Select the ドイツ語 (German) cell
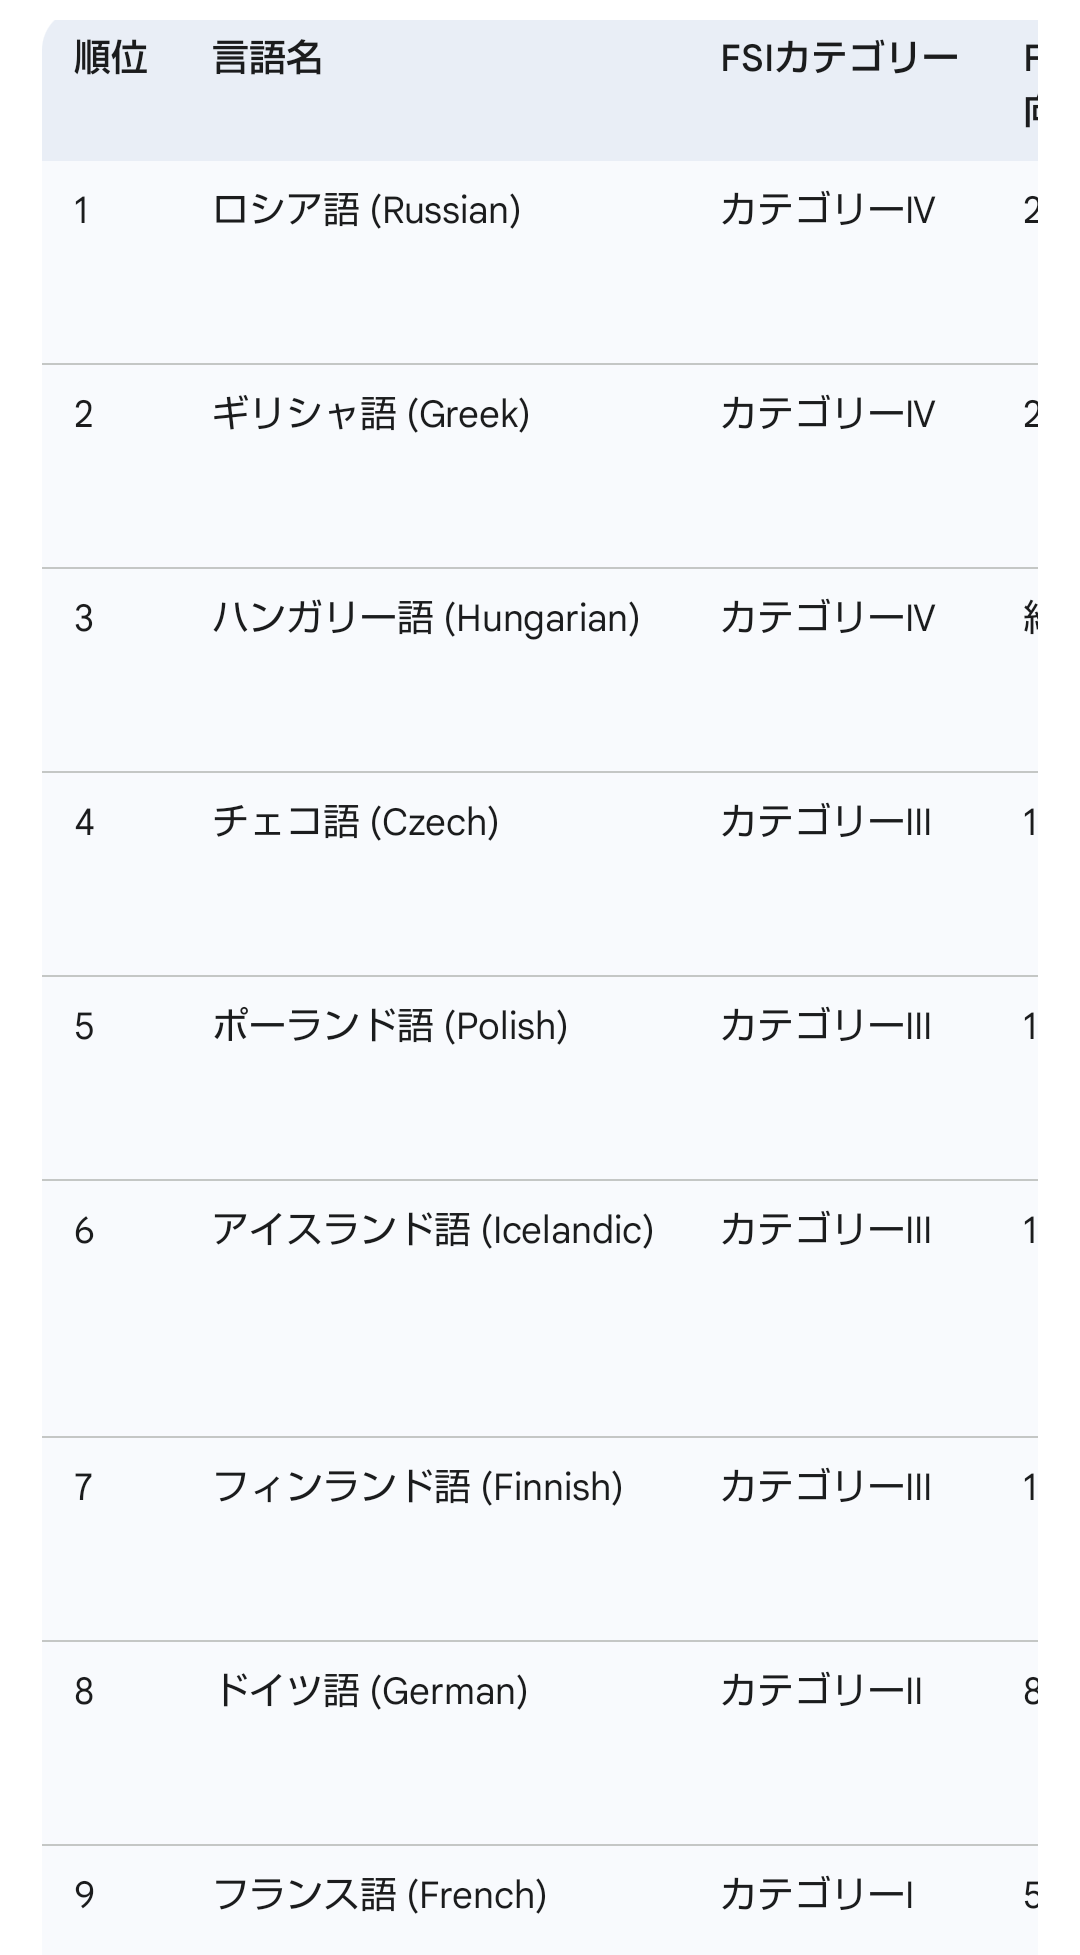Viewport: 1080px width, 1955px height. pos(369,1691)
